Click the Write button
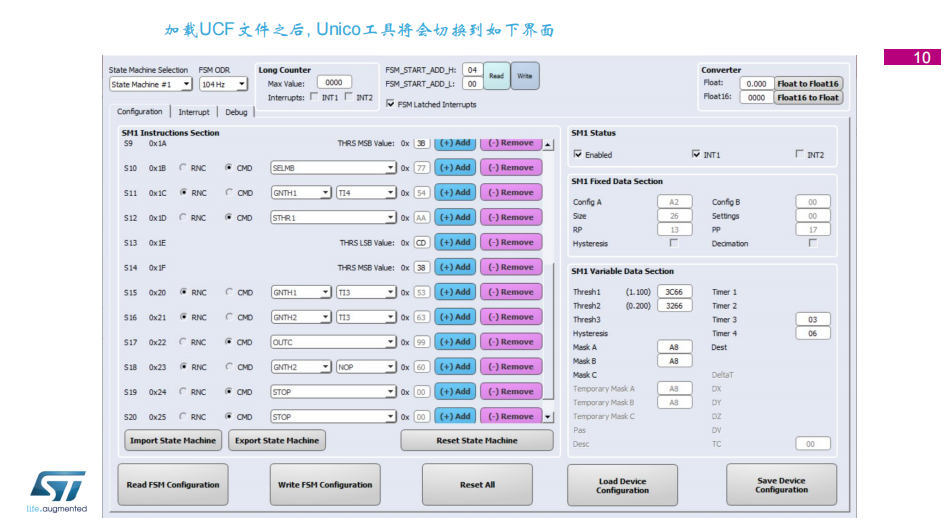The image size is (943, 523). point(525,76)
